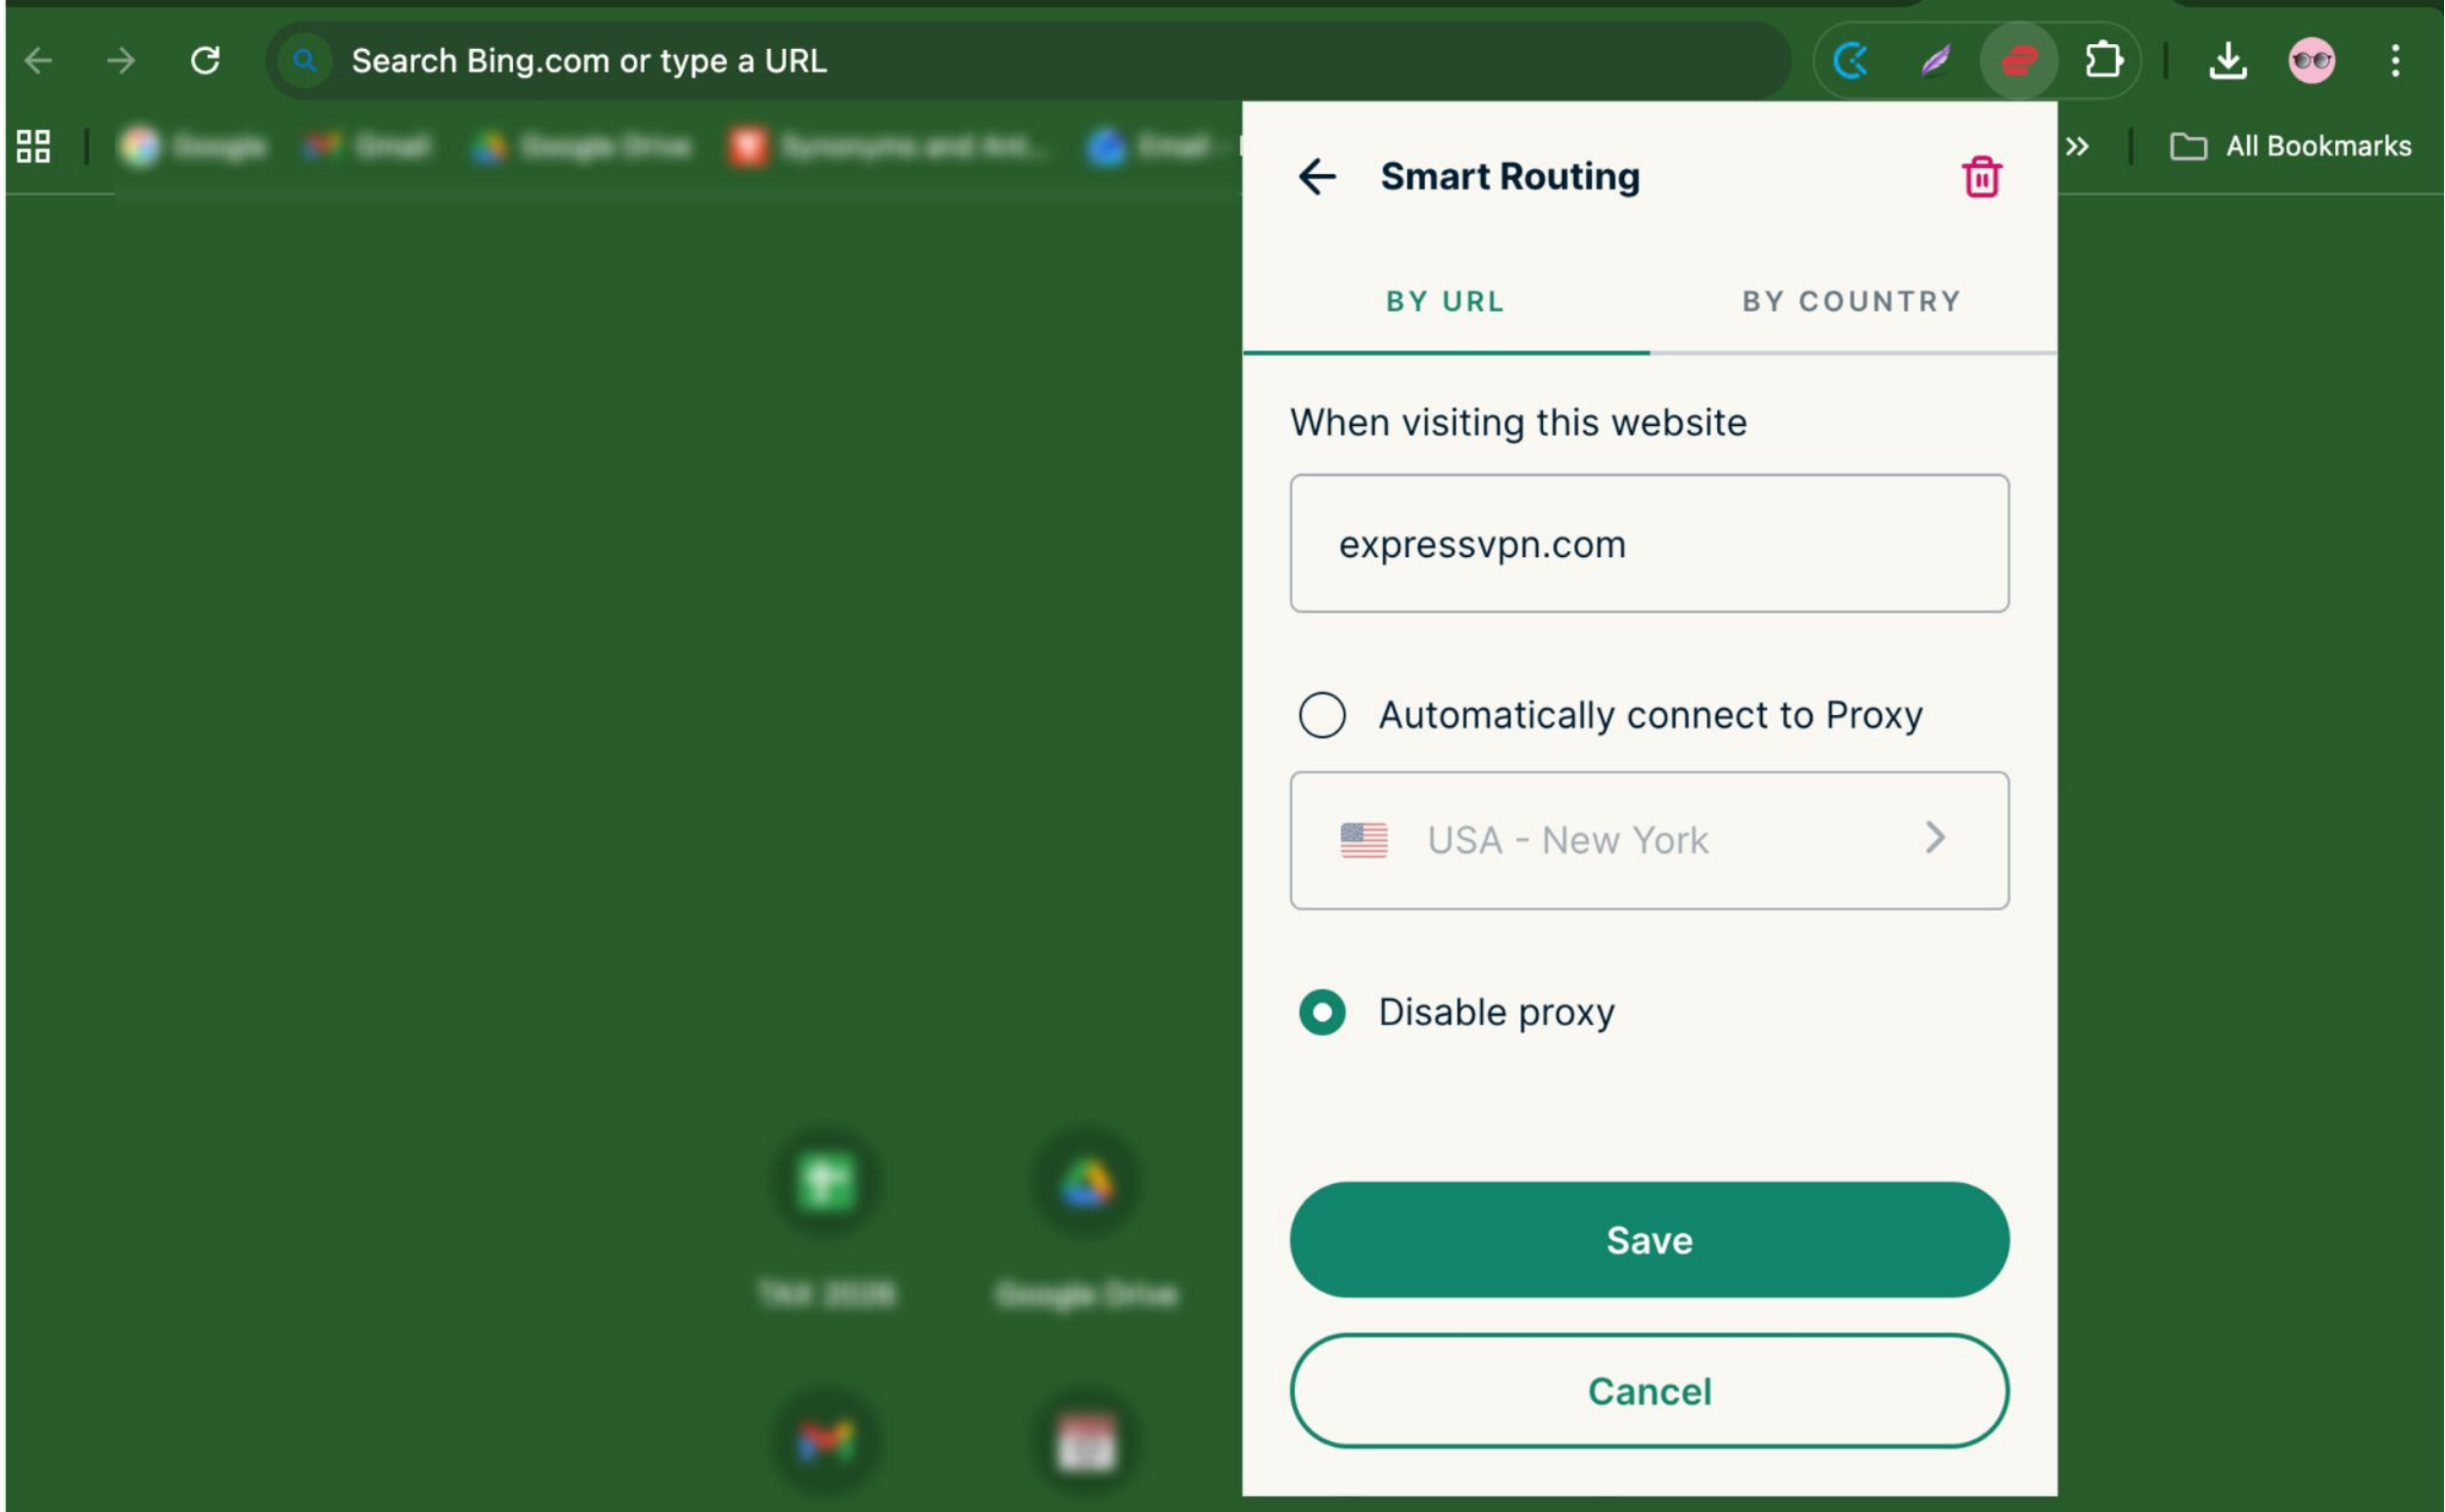Switch to the BY COUNTRY tab

(x=1851, y=302)
